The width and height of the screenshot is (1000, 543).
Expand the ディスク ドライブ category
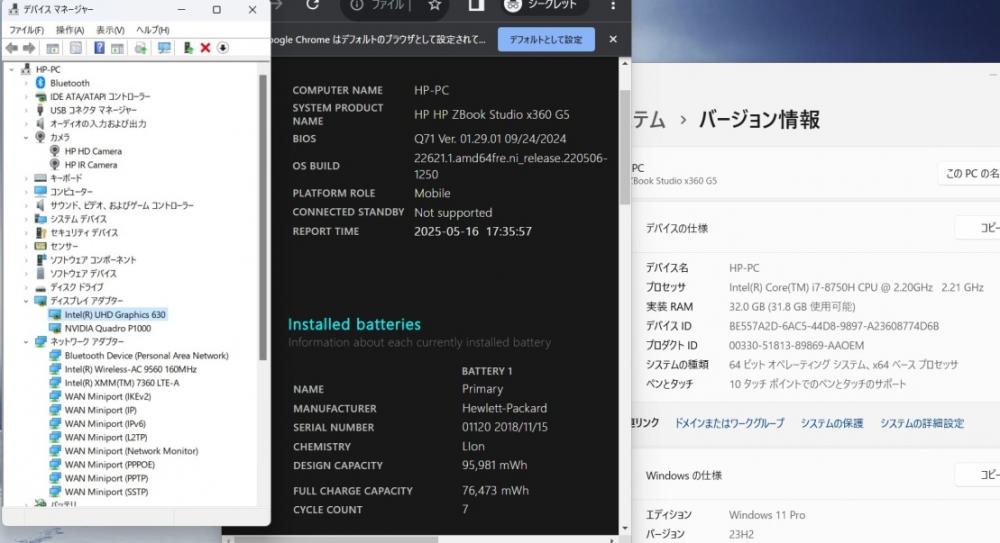[26, 287]
